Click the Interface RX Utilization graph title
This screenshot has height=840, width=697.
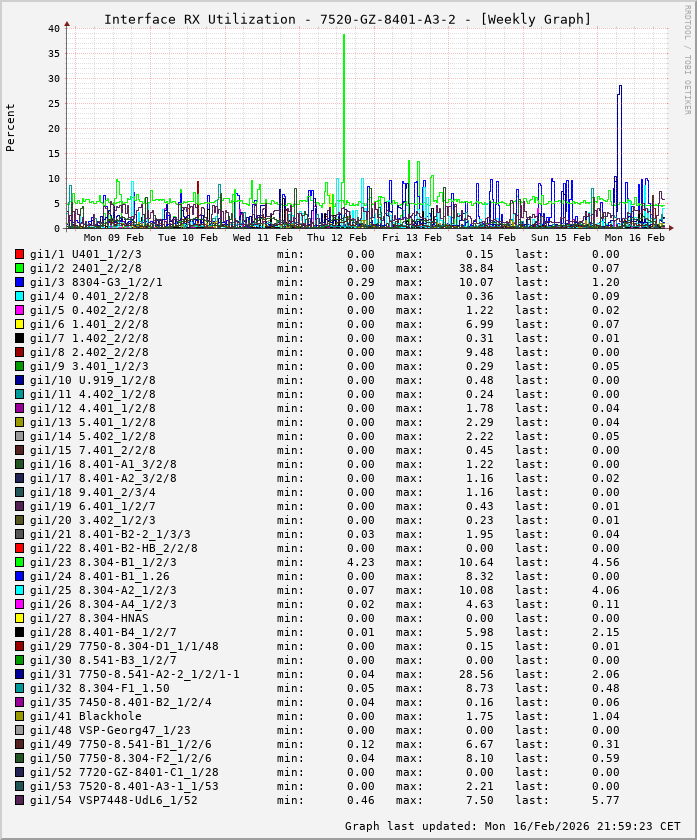click(x=347, y=19)
